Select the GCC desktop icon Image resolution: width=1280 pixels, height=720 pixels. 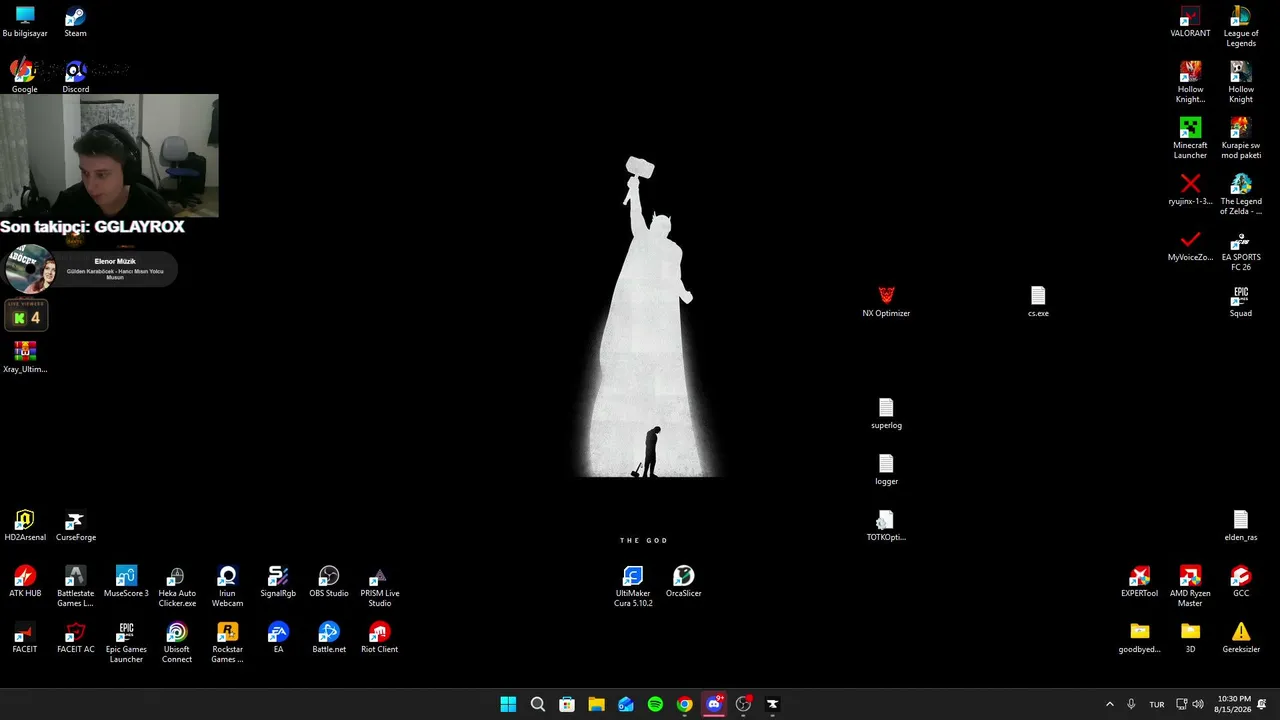pyautogui.click(x=1241, y=582)
